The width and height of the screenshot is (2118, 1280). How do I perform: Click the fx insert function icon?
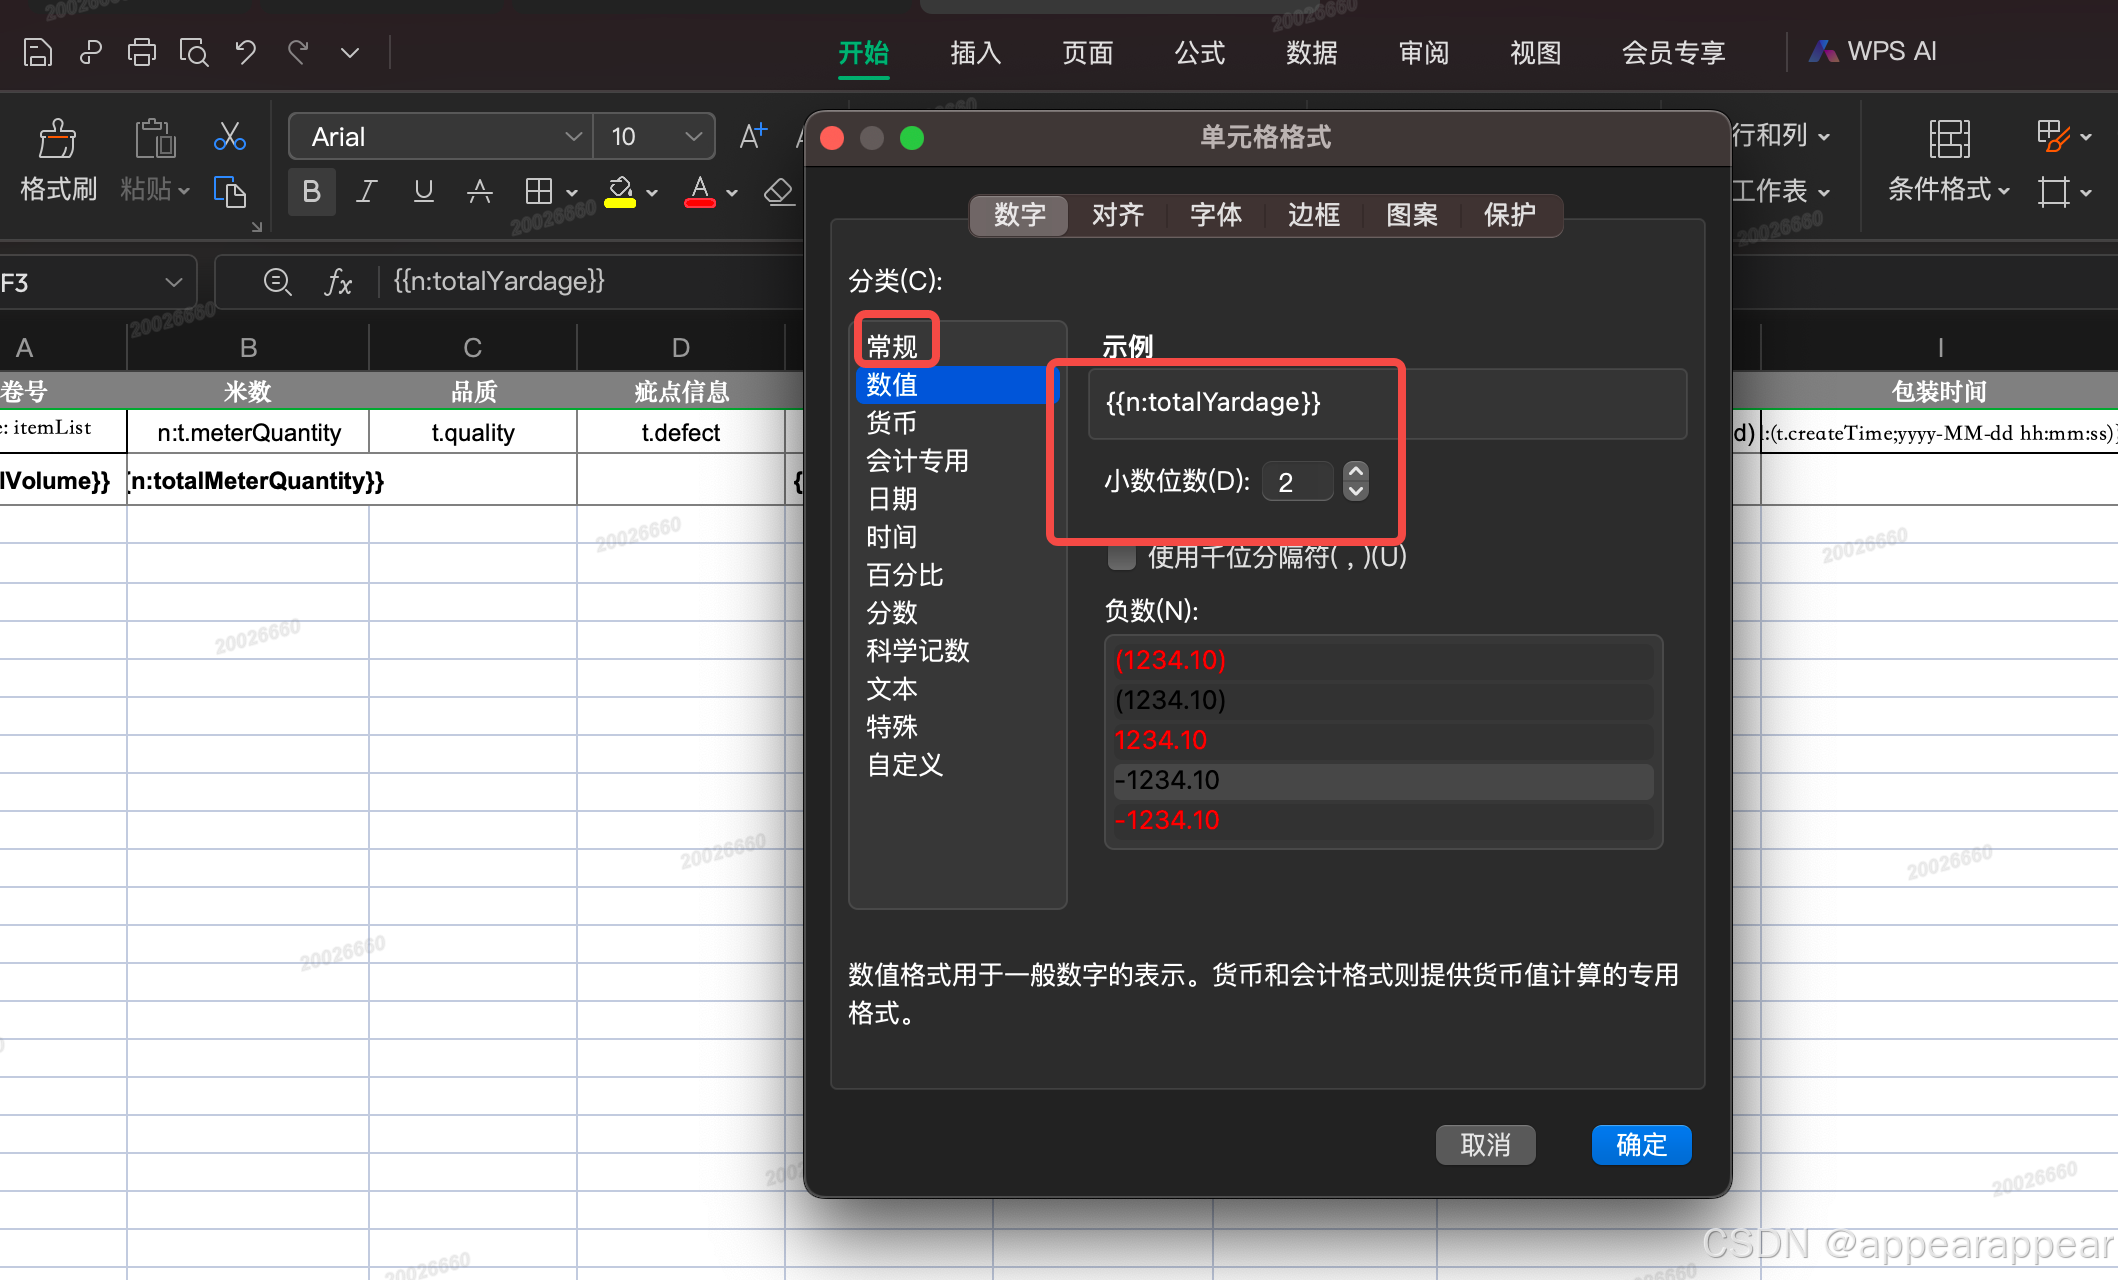(338, 282)
